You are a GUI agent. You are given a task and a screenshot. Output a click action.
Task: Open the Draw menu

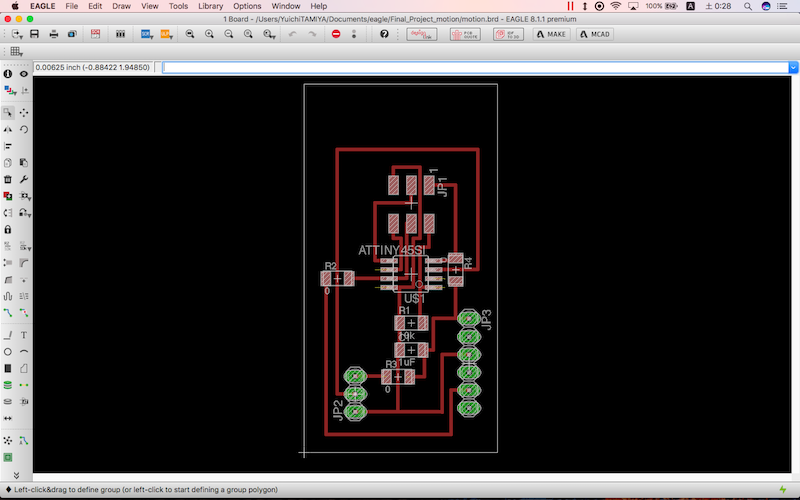click(121, 6)
